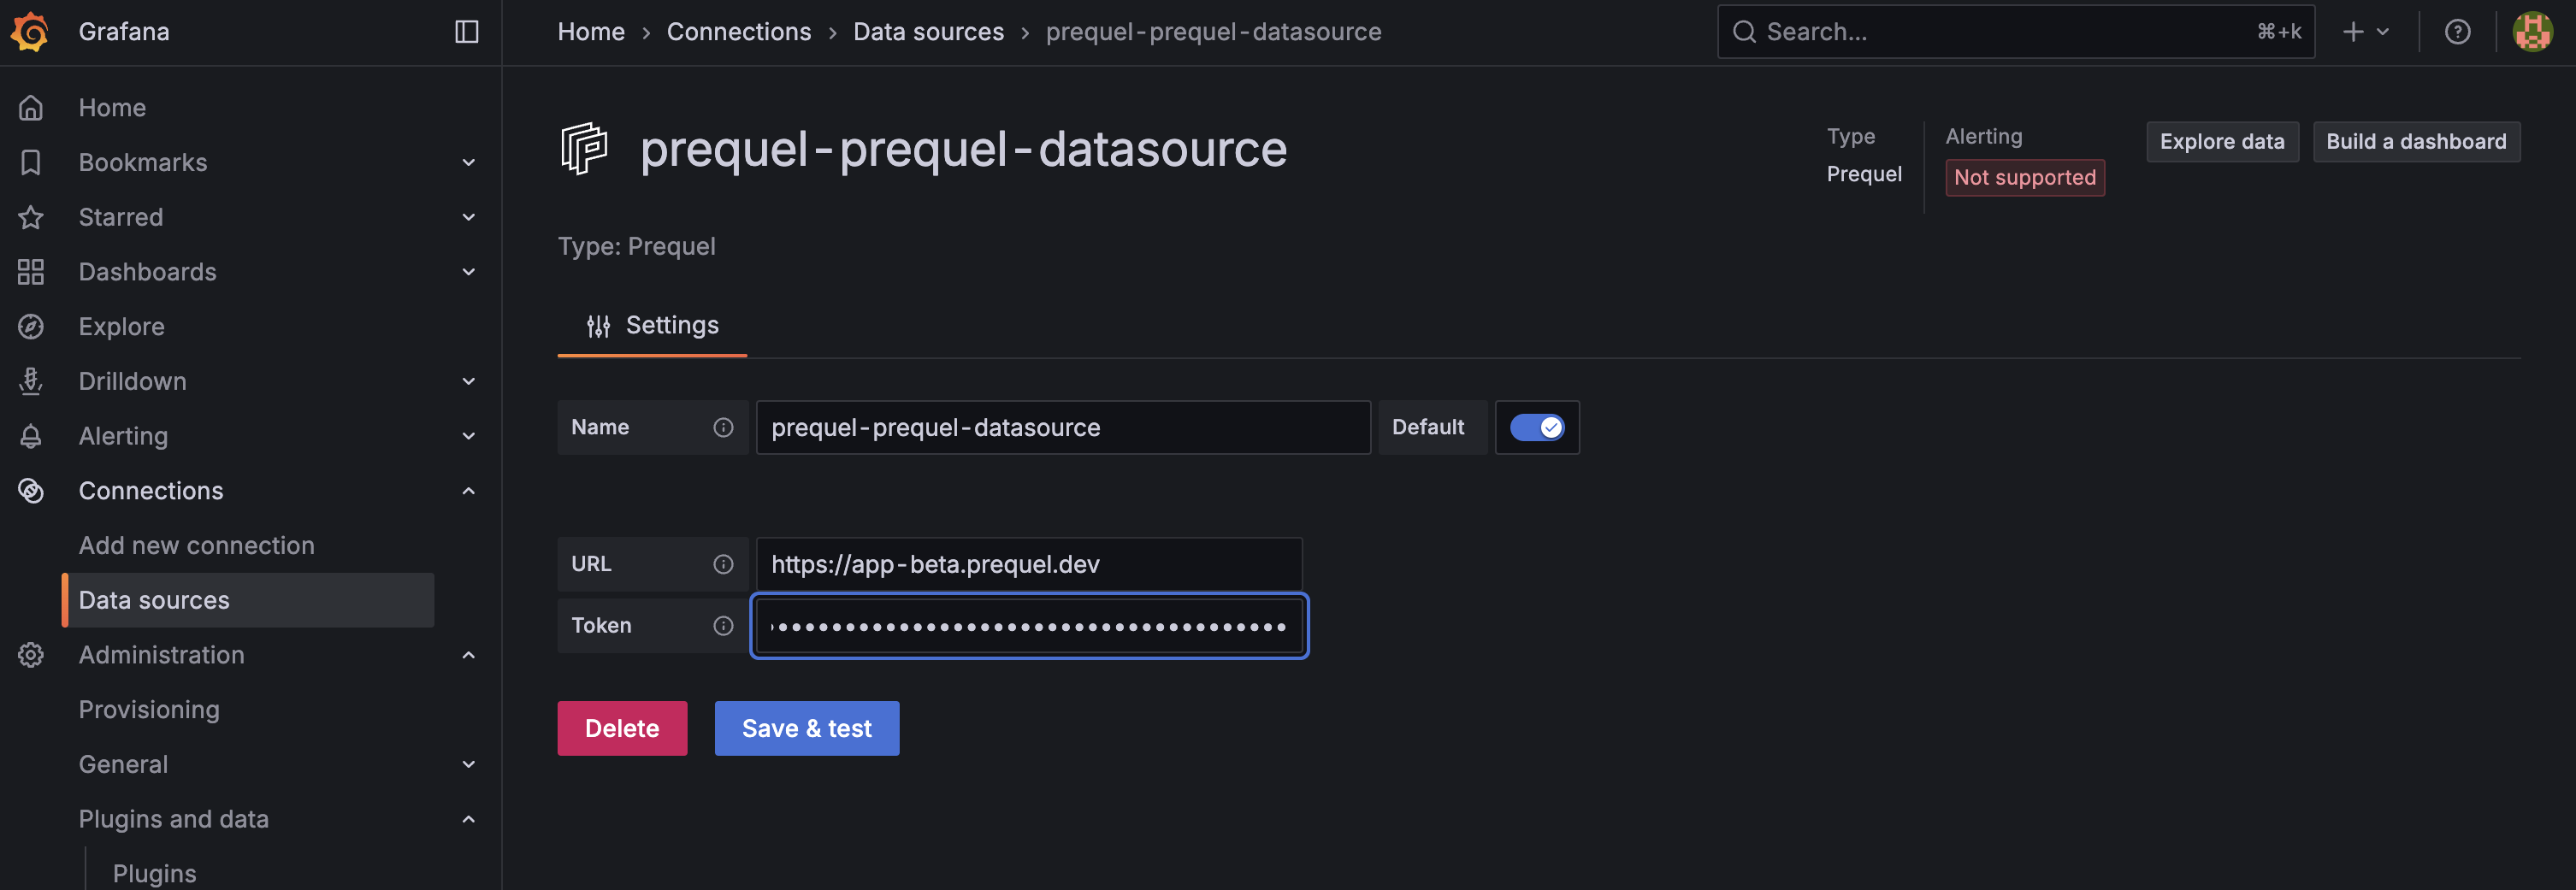Toggle the sidebar dock panel icon
Image resolution: width=2576 pixels, height=890 pixels.
467,32
